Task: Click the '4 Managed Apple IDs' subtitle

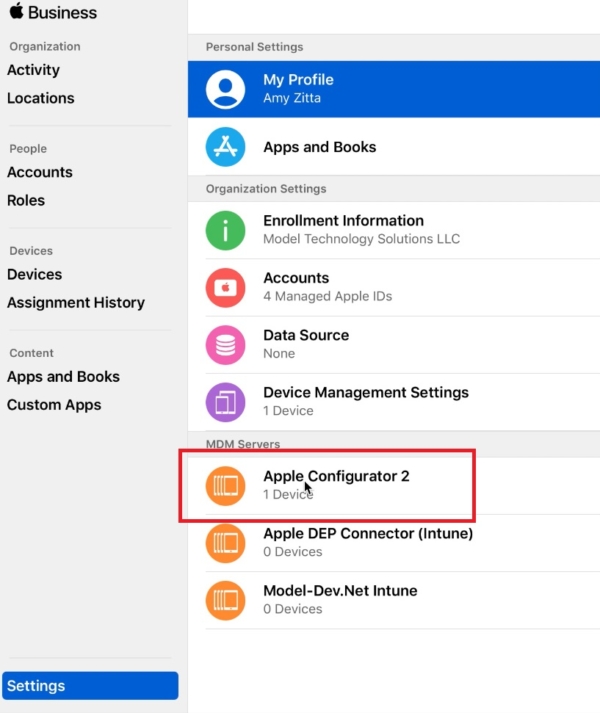Action: coord(328,296)
